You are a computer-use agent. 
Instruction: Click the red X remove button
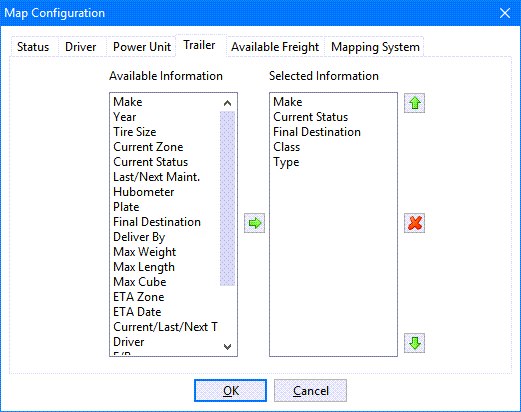pos(414,223)
